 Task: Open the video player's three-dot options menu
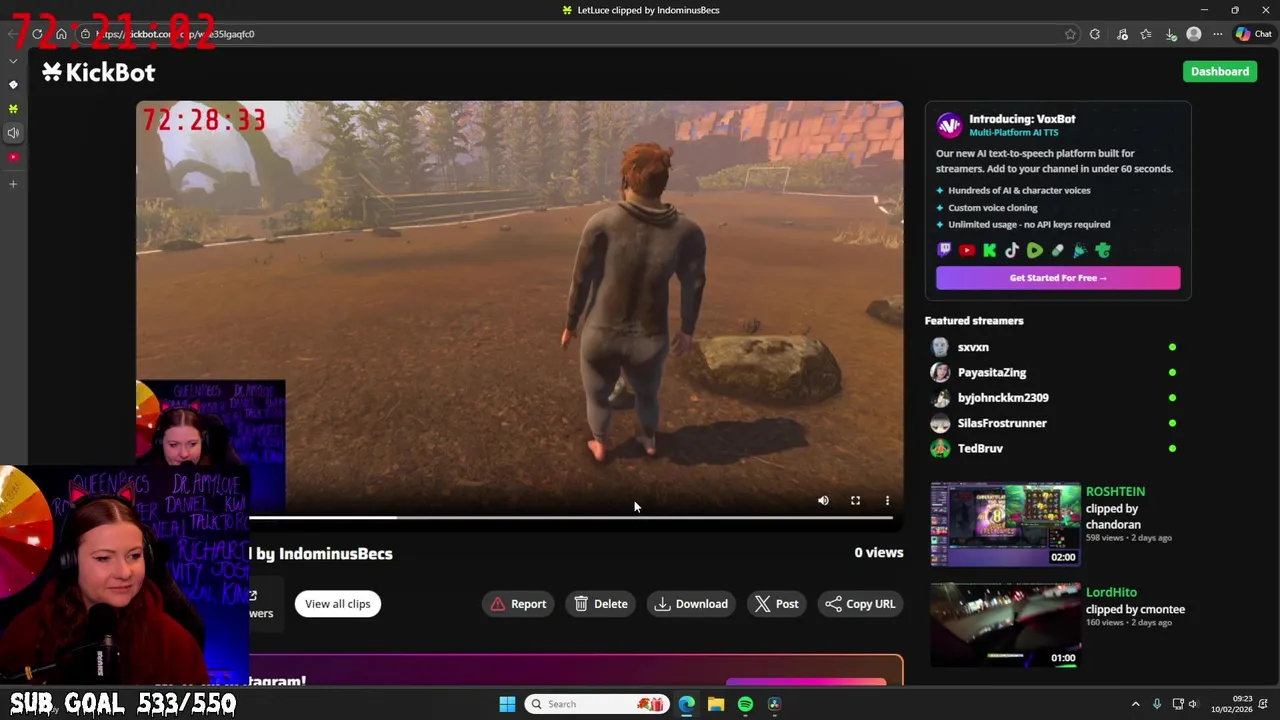point(887,501)
